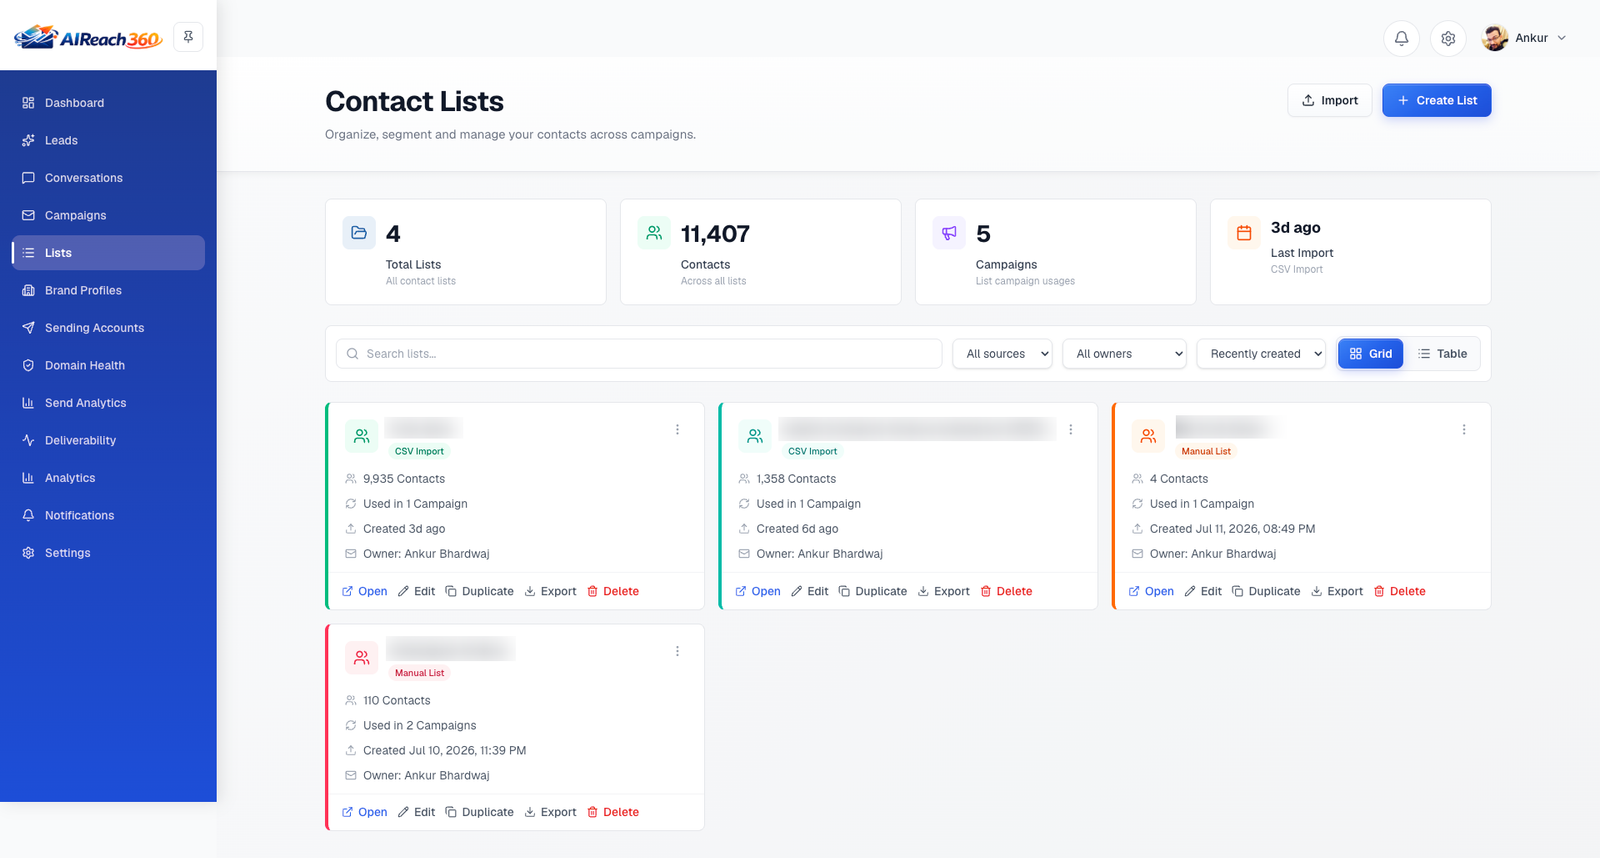Click the list icon on the 9,935 Contacts card
Image resolution: width=1600 pixels, height=858 pixels.
click(x=362, y=436)
